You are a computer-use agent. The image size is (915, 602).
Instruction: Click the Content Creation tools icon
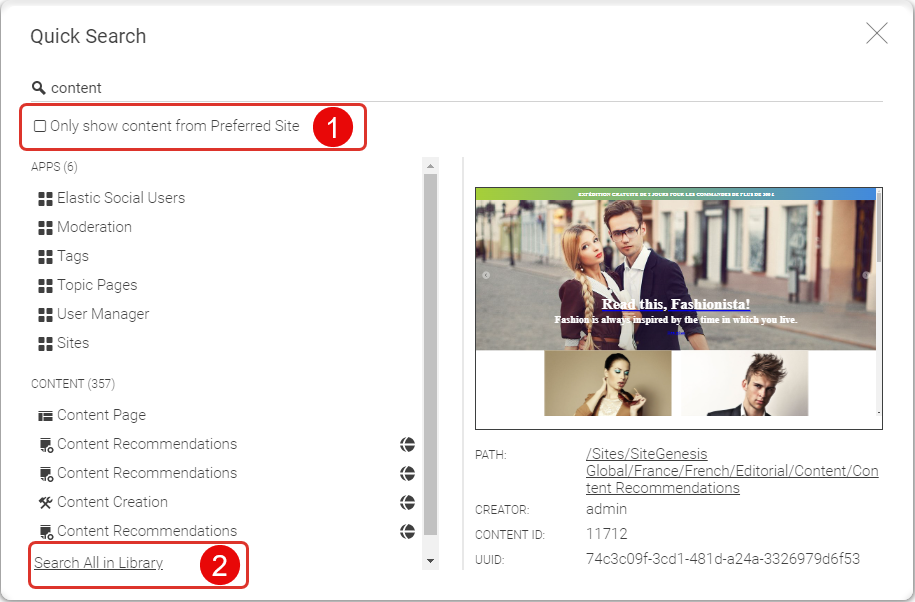[45, 502]
